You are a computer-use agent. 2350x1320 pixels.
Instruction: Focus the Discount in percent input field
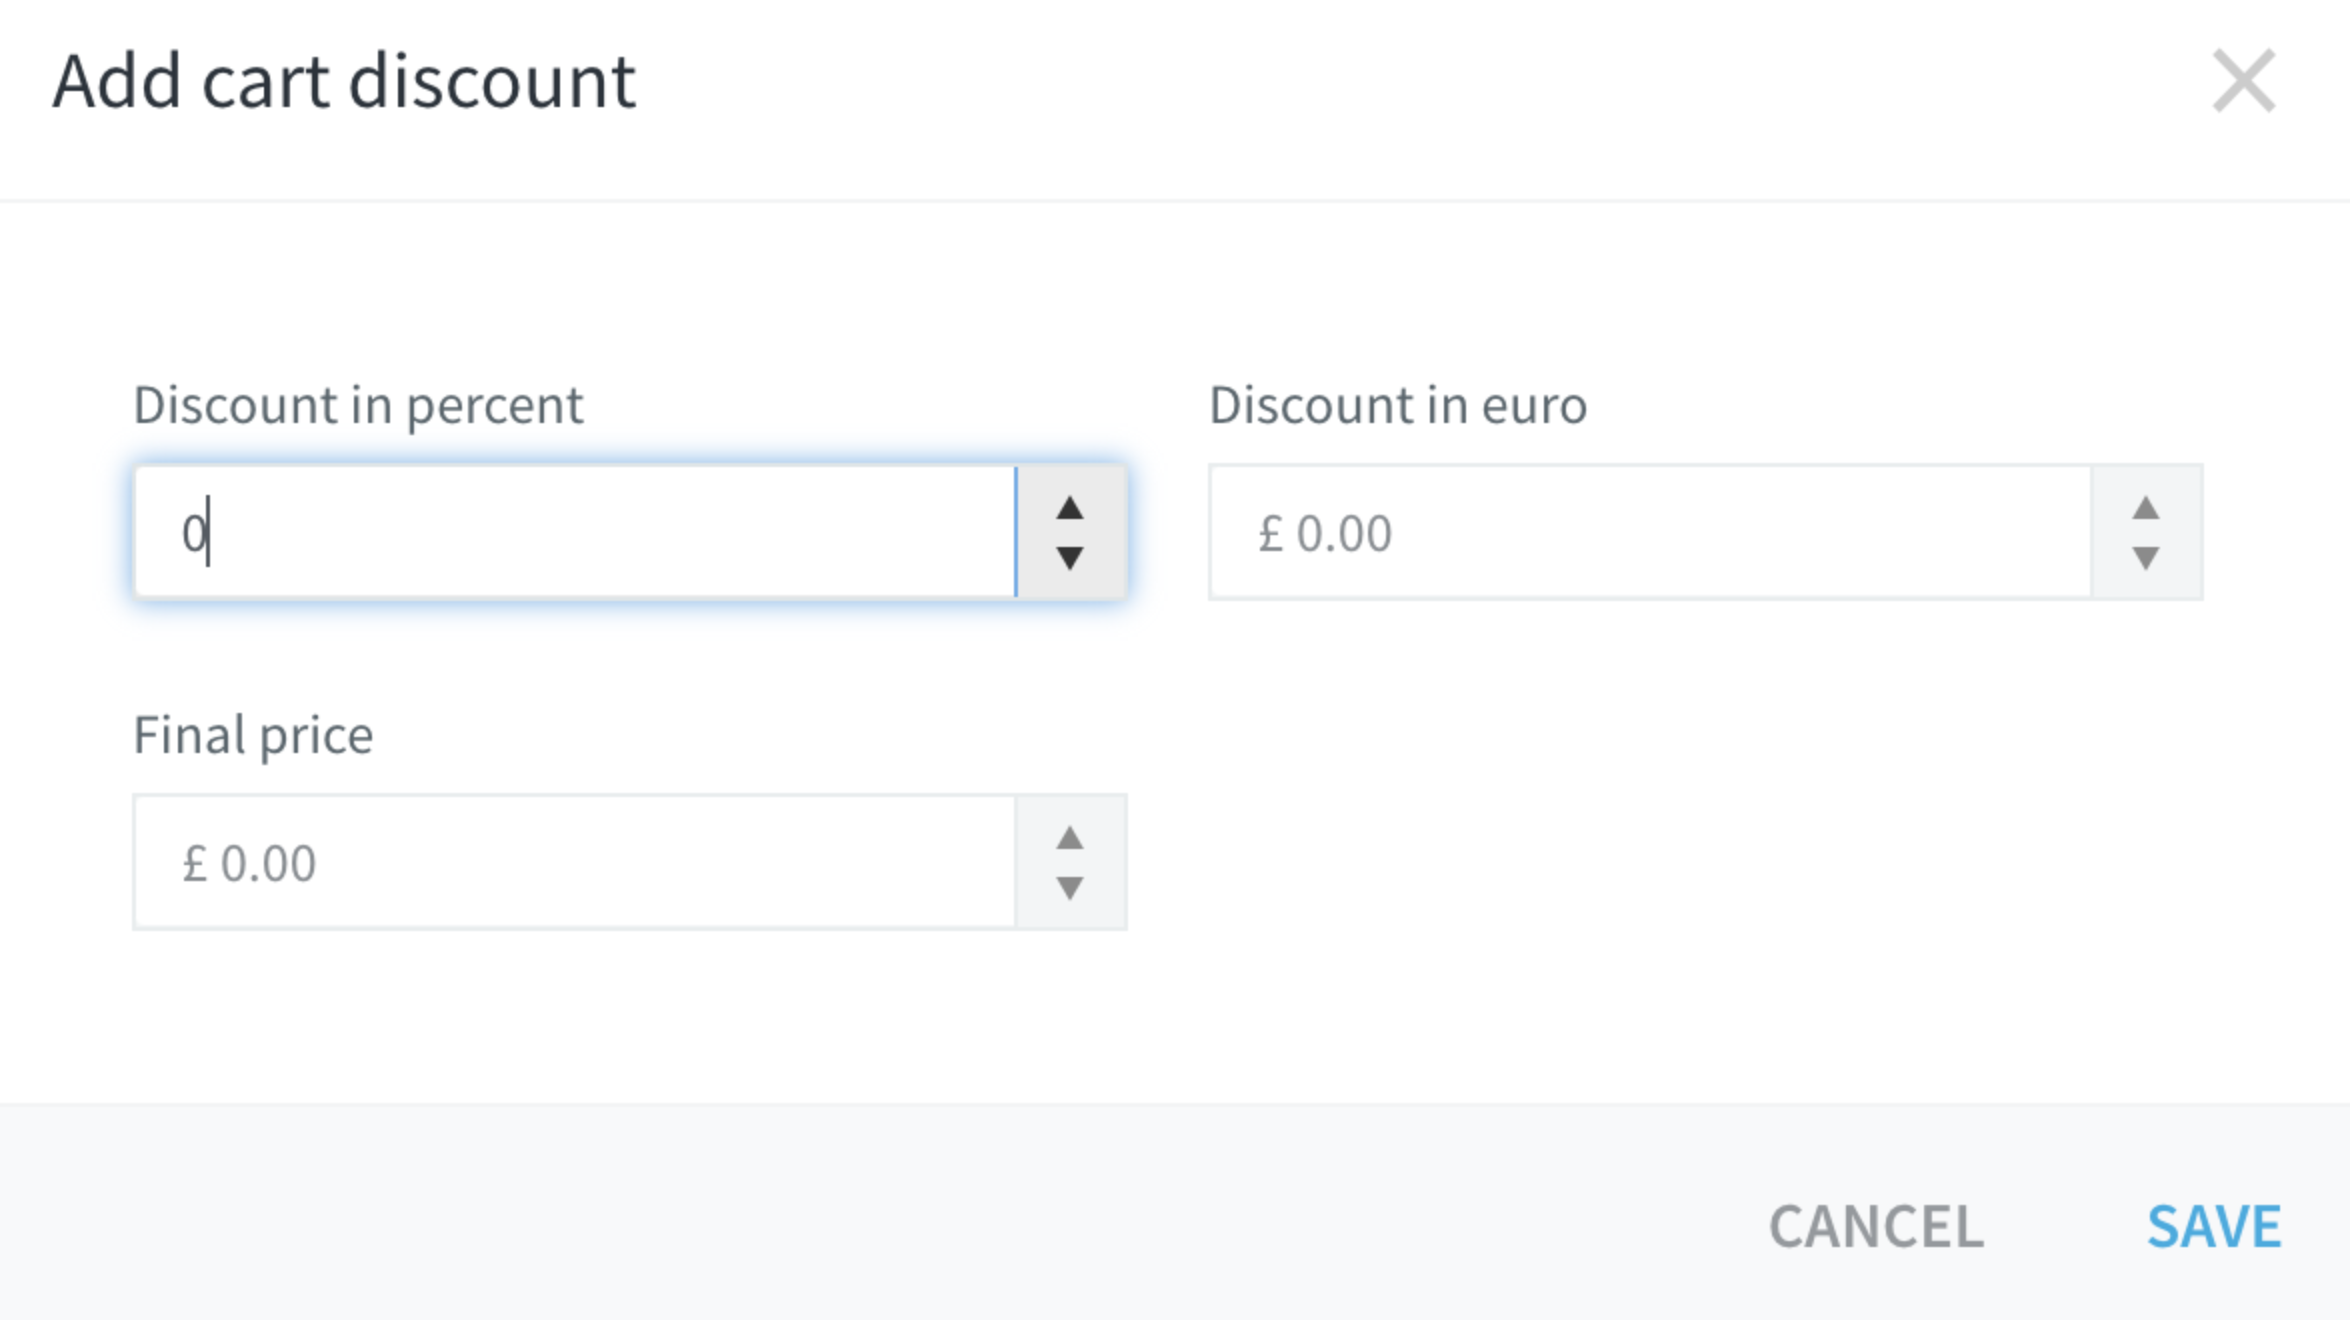click(x=575, y=532)
